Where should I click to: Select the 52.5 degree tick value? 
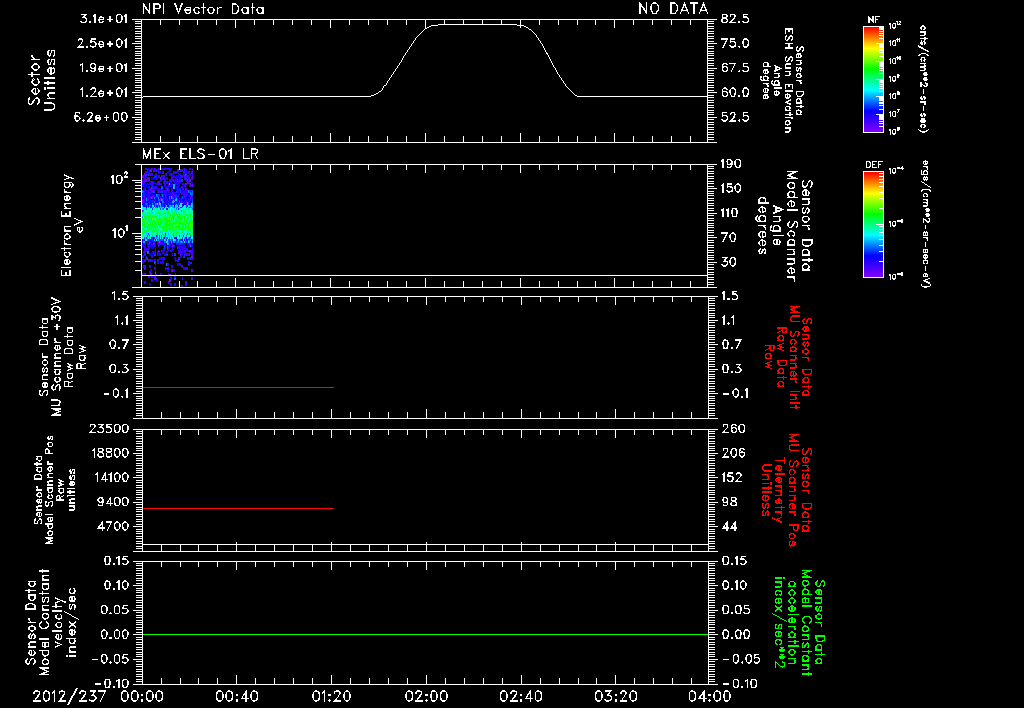click(735, 118)
